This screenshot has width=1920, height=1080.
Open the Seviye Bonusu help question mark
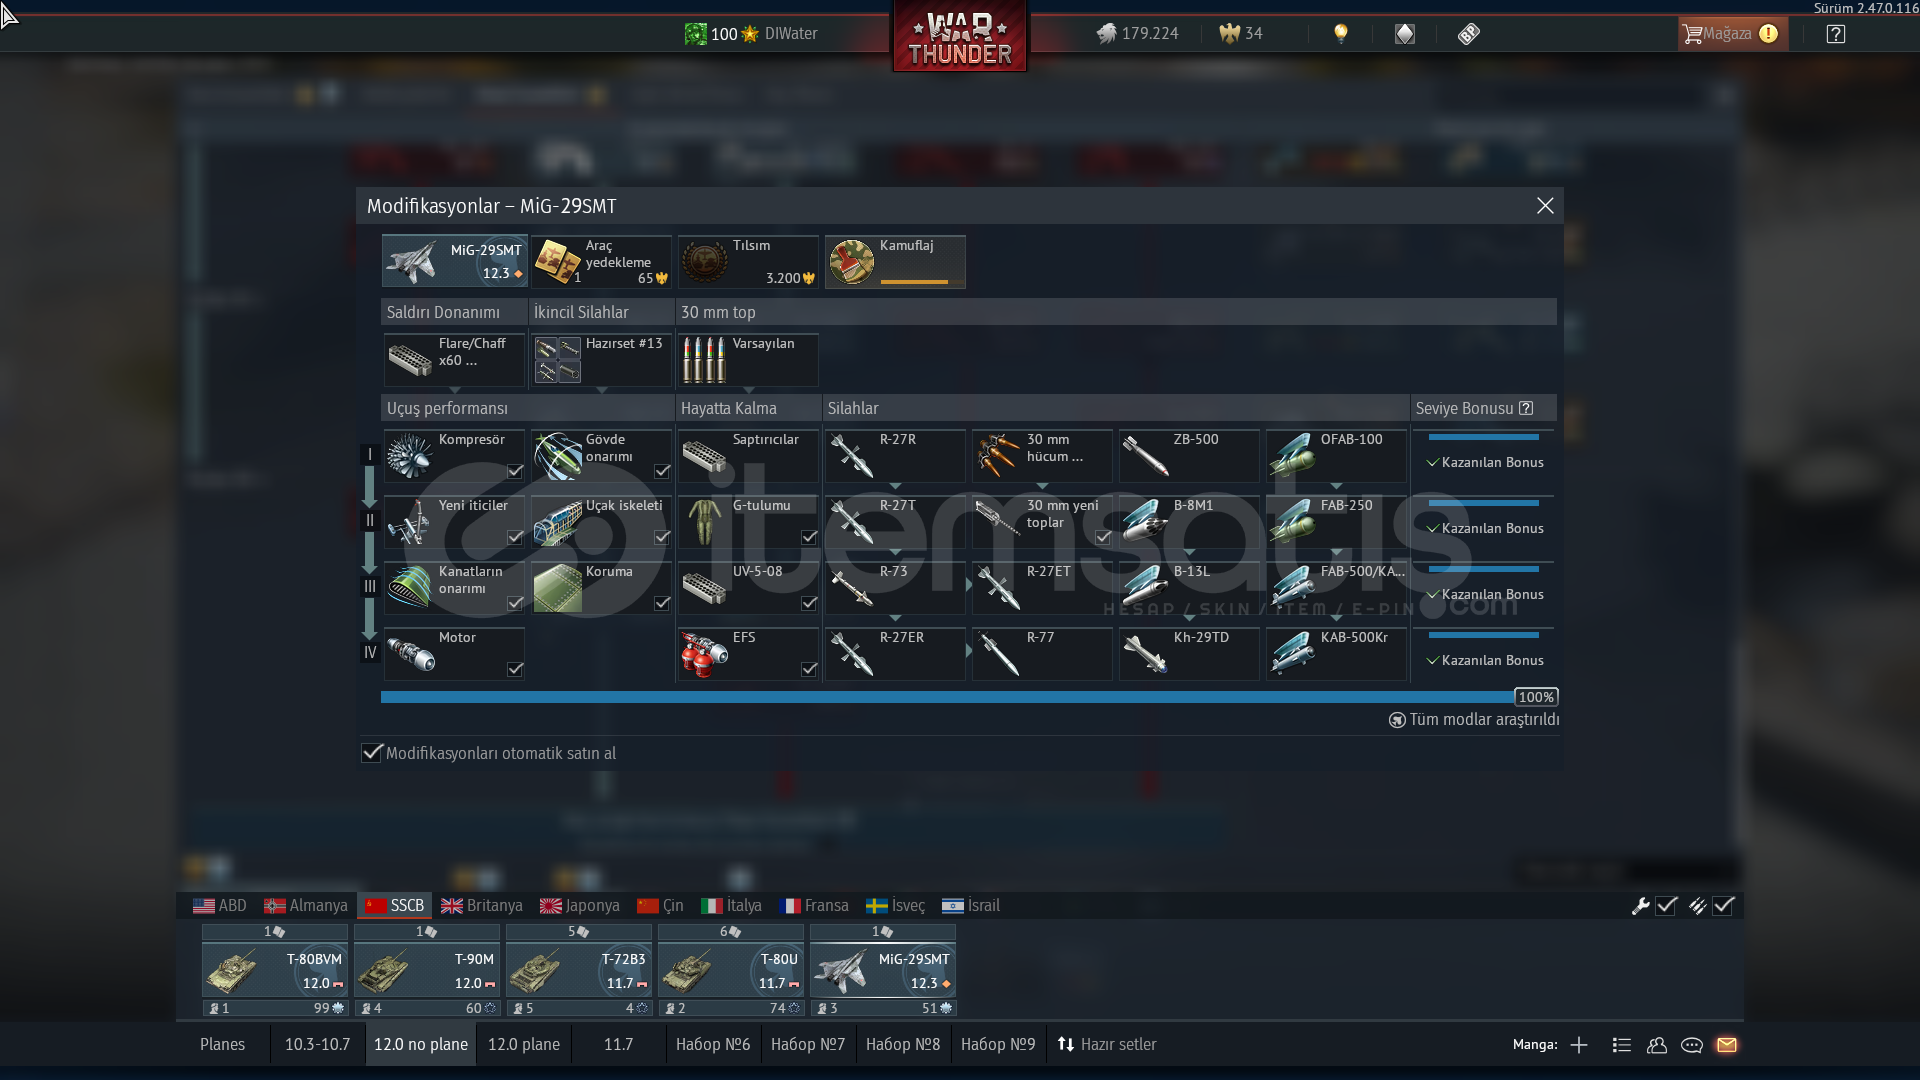pyautogui.click(x=1526, y=408)
